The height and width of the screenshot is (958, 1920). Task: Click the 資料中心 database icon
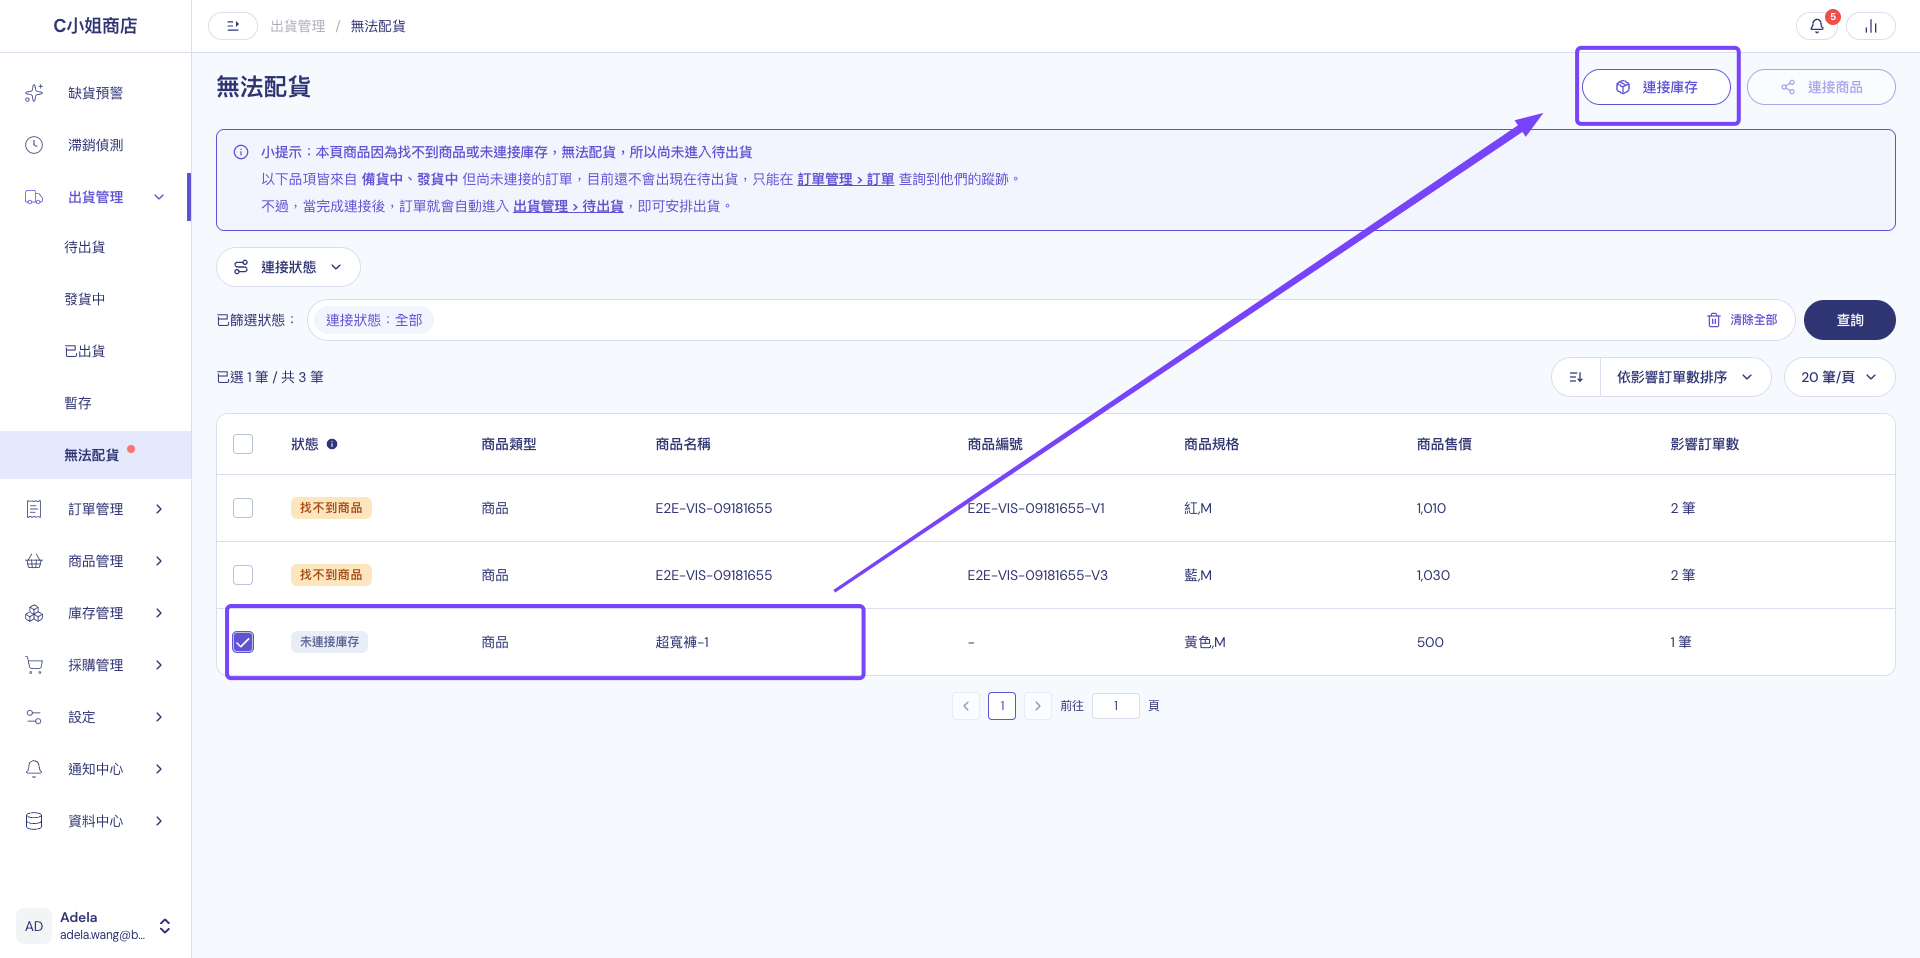click(34, 821)
